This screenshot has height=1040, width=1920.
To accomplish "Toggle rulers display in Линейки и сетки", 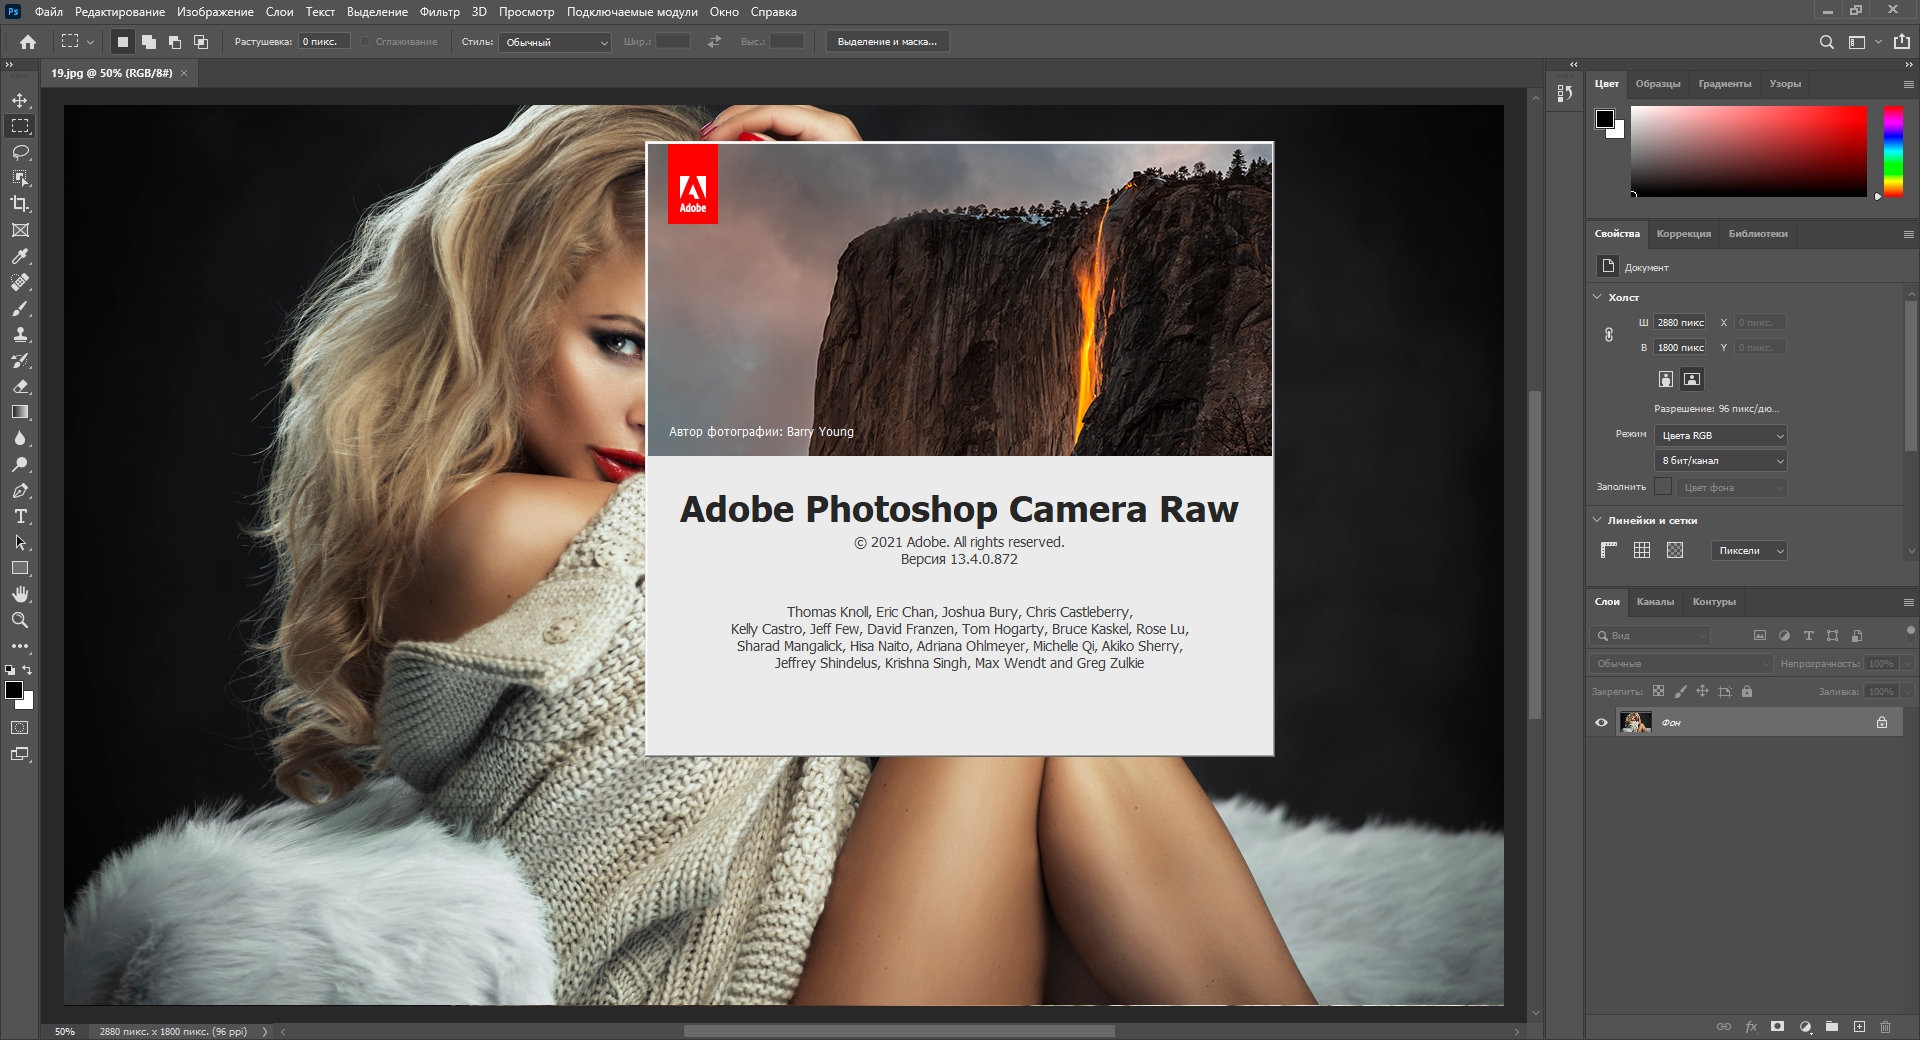I will (x=1609, y=550).
